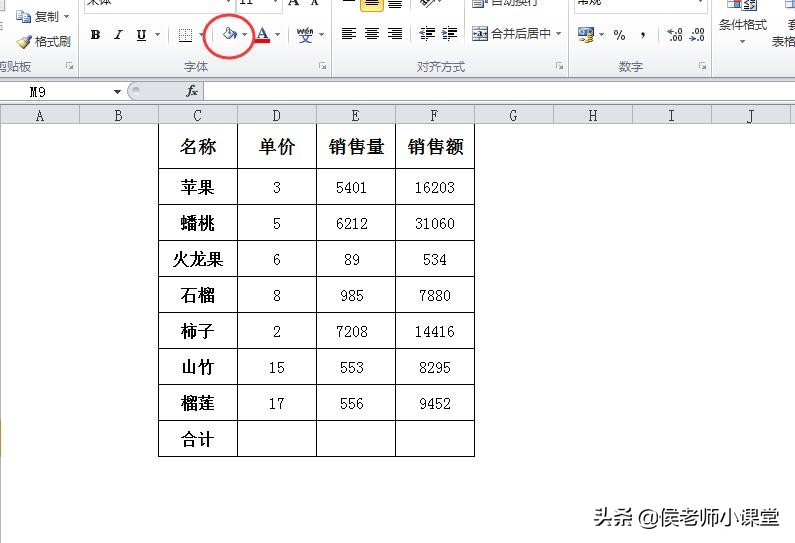
Task: Click the fx Insert Function button
Action: pyautogui.click(x=192, y=92)
